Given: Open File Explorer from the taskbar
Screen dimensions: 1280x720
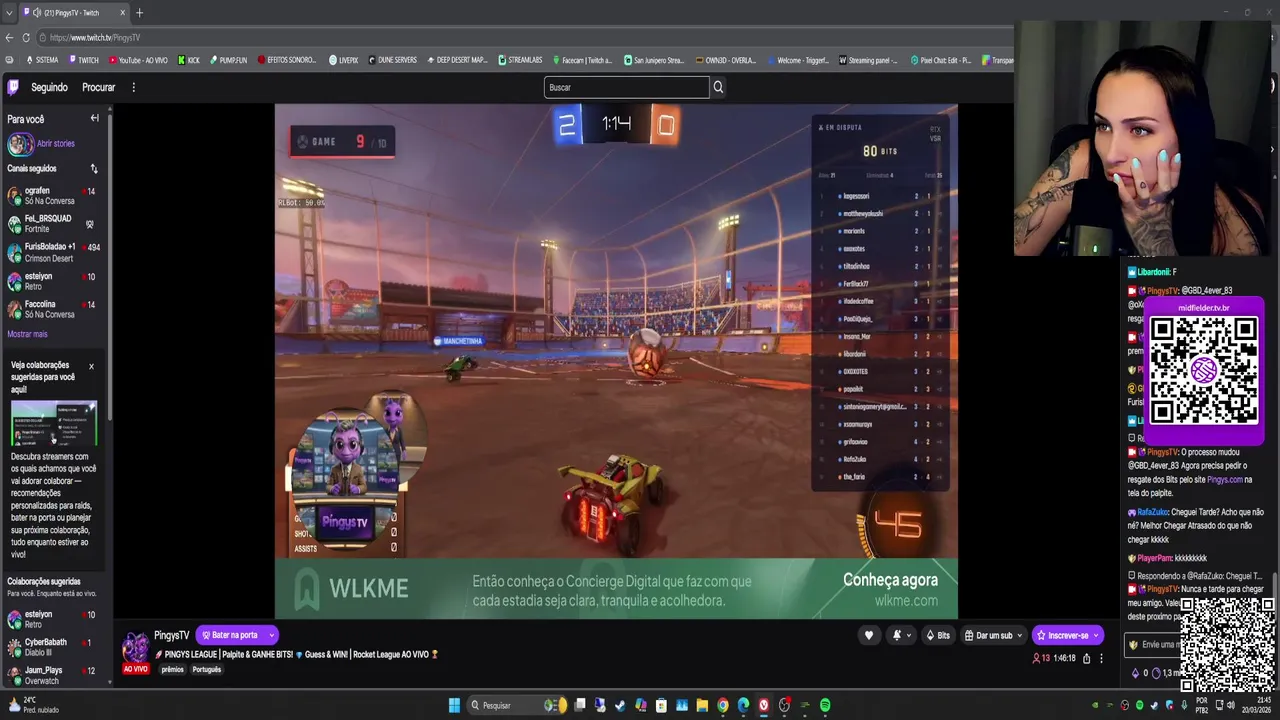Looking at the screenshot, I should 702,705.
